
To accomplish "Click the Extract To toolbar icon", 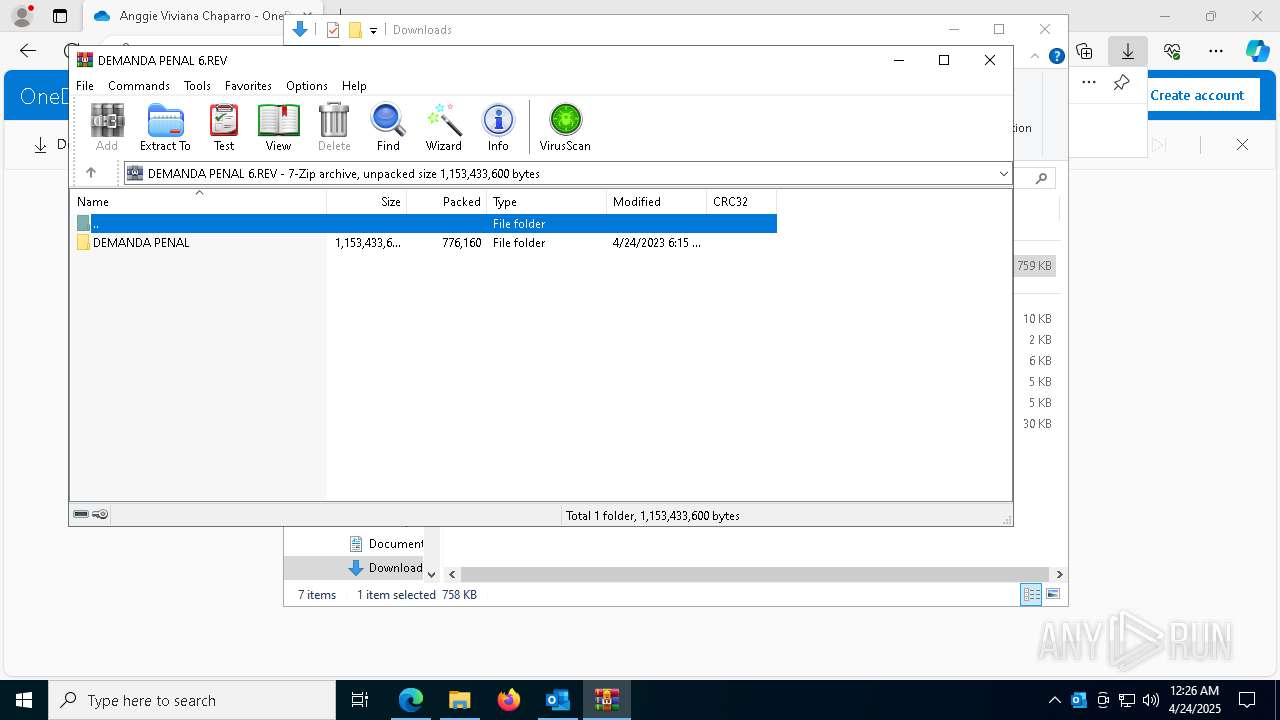I will click(x=165, y=127).
